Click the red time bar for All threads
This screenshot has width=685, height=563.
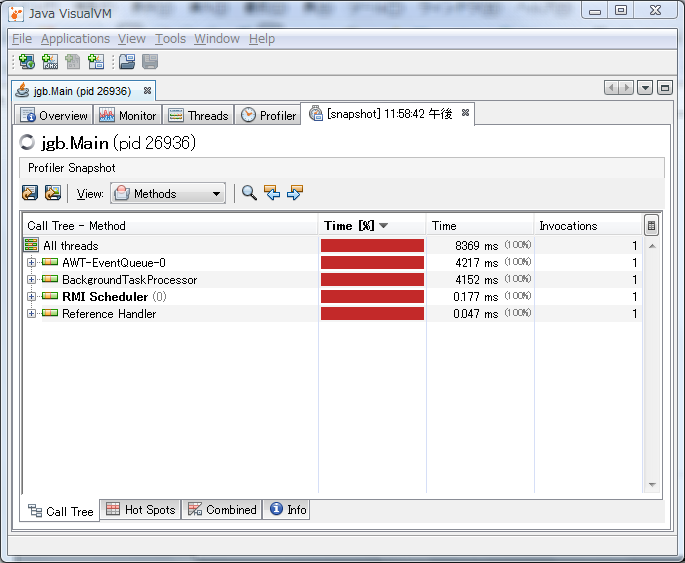coord(372,245)
